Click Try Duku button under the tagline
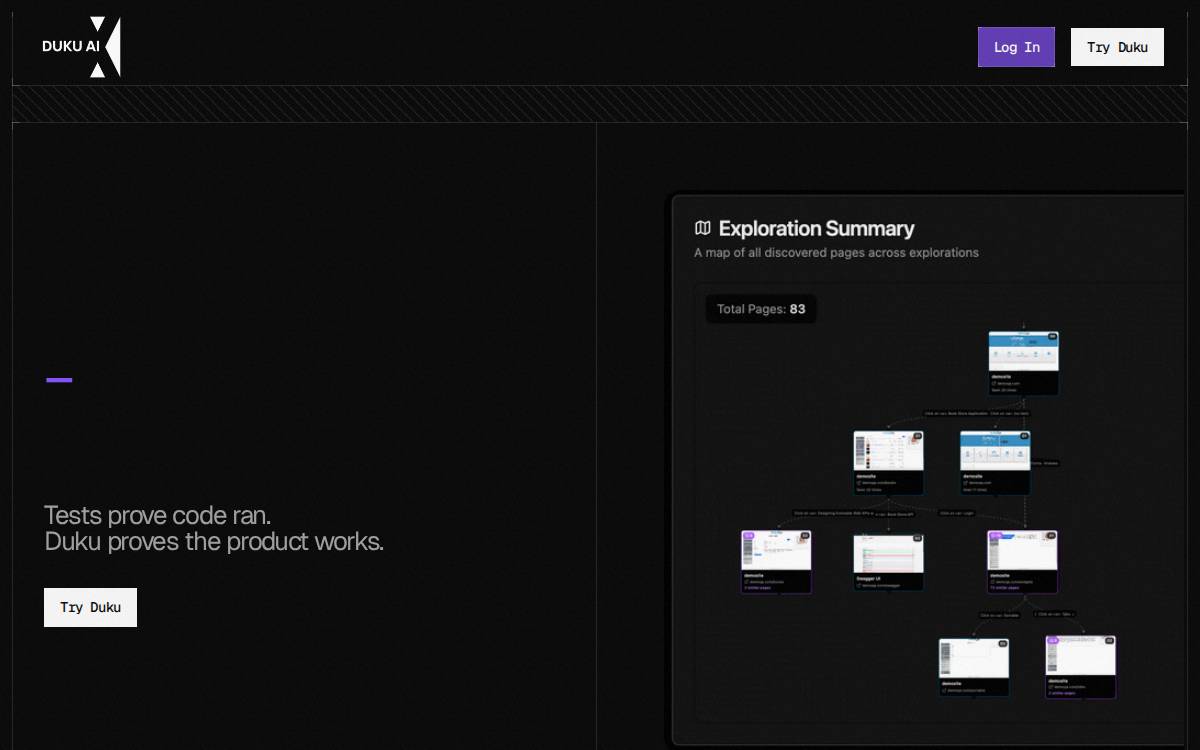Image resolution: width=1200 pixels, height=750 pixels. click(90, 607)
